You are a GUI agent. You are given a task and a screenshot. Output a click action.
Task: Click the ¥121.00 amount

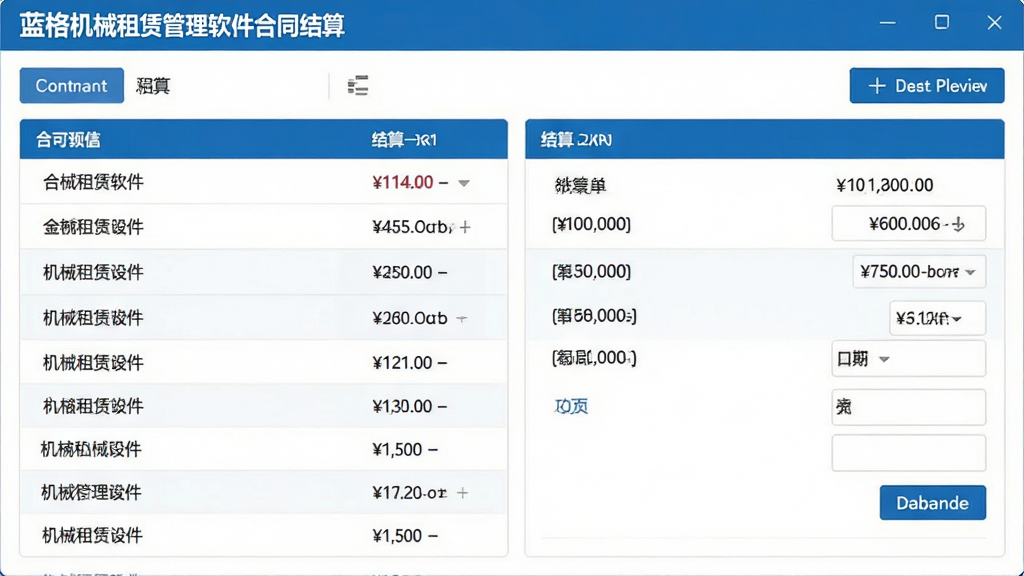pyautogui.click(x=402, y=362)
